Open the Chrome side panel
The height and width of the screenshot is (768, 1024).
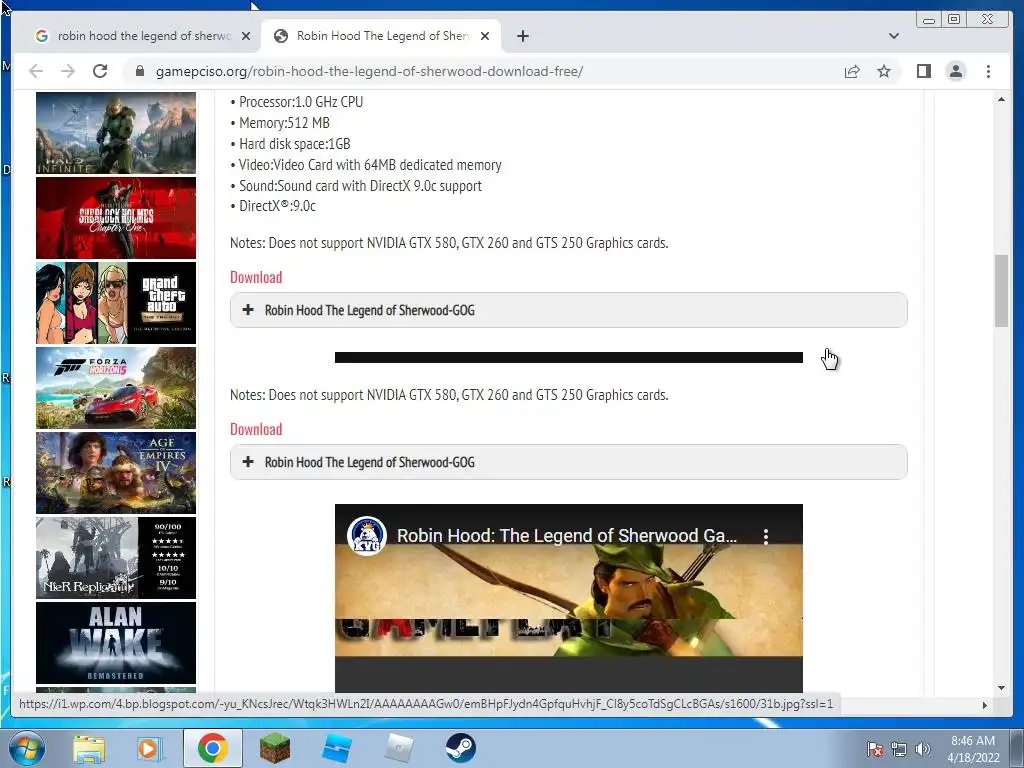click(x=923, y=71)
